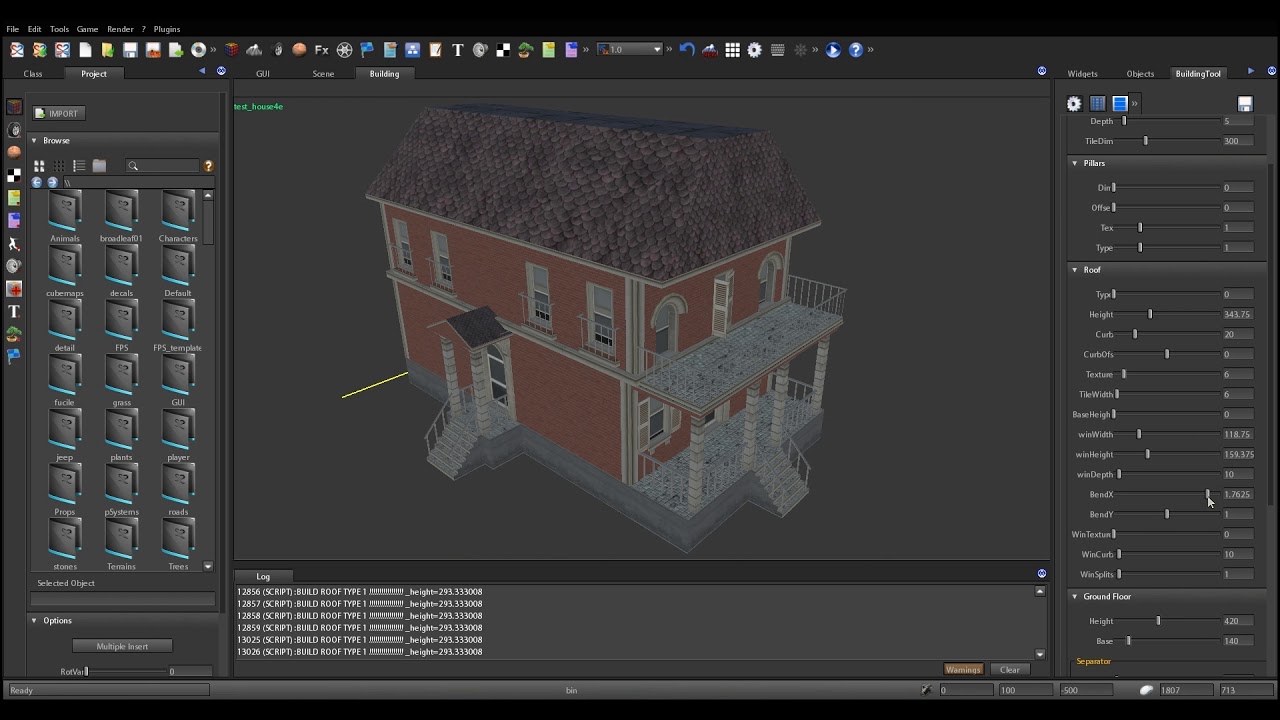Switch to the Class tab
1280x720 pixels.
[x=33, y=74]
